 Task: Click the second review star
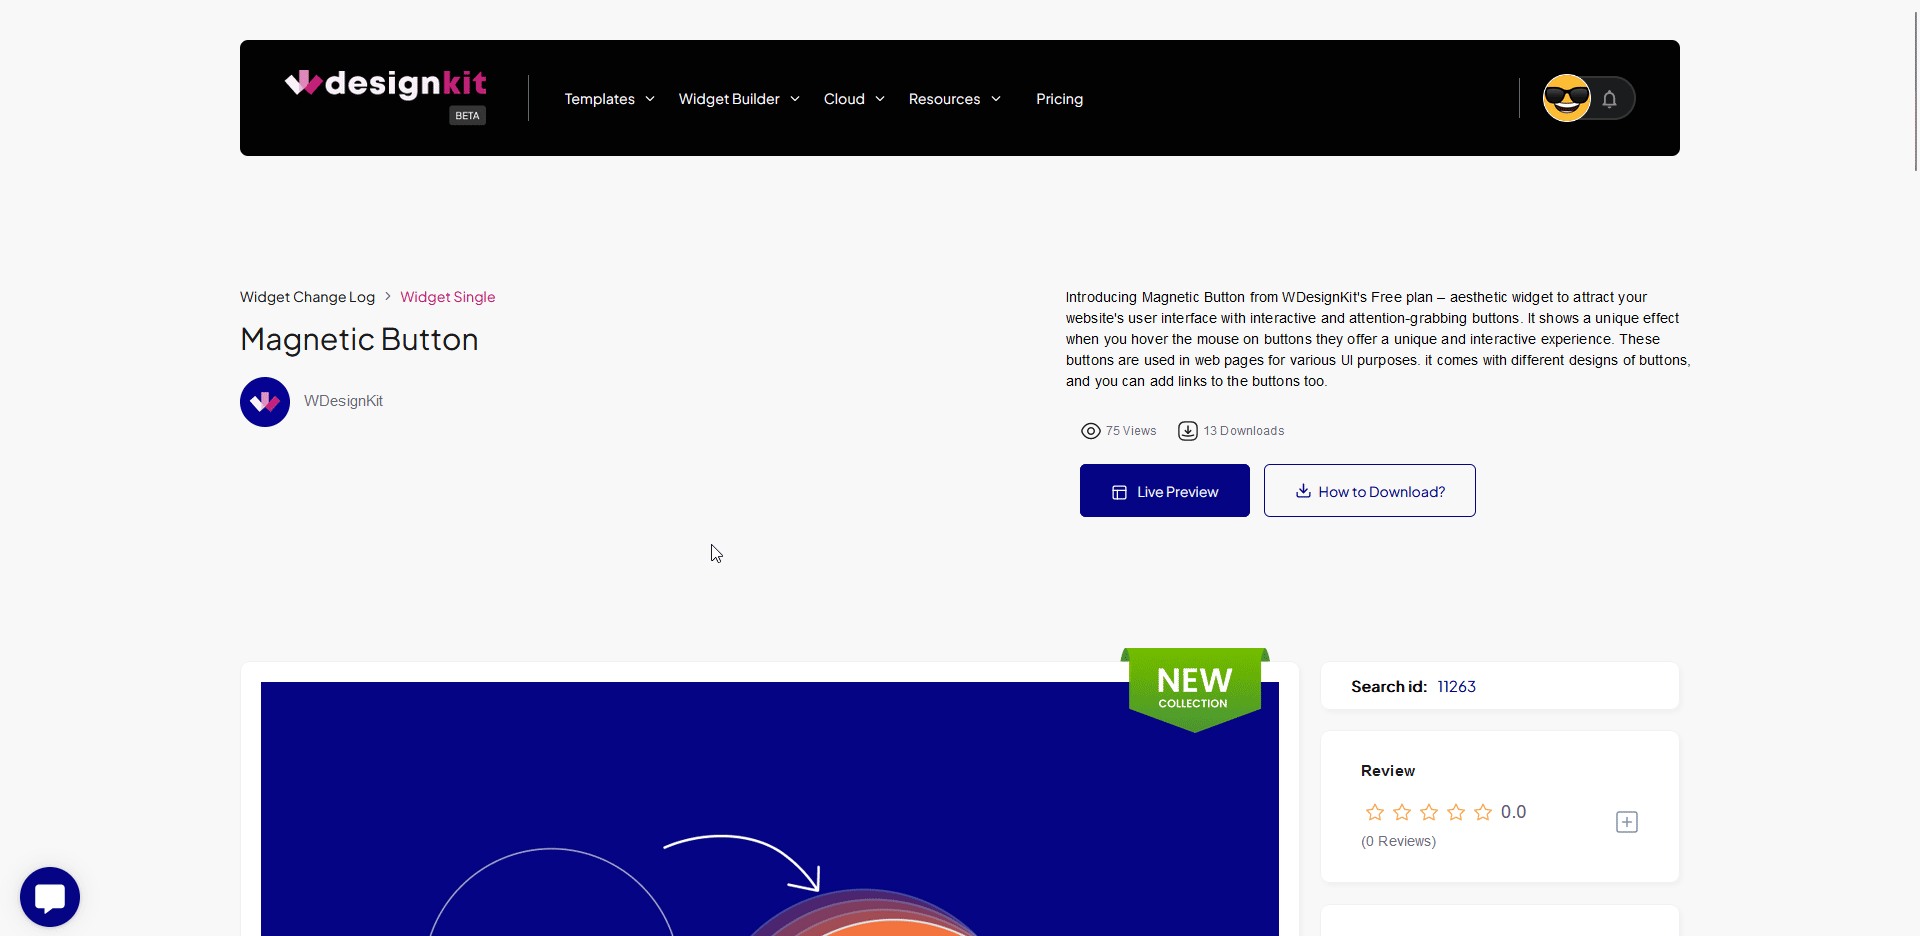[1402, 812]
